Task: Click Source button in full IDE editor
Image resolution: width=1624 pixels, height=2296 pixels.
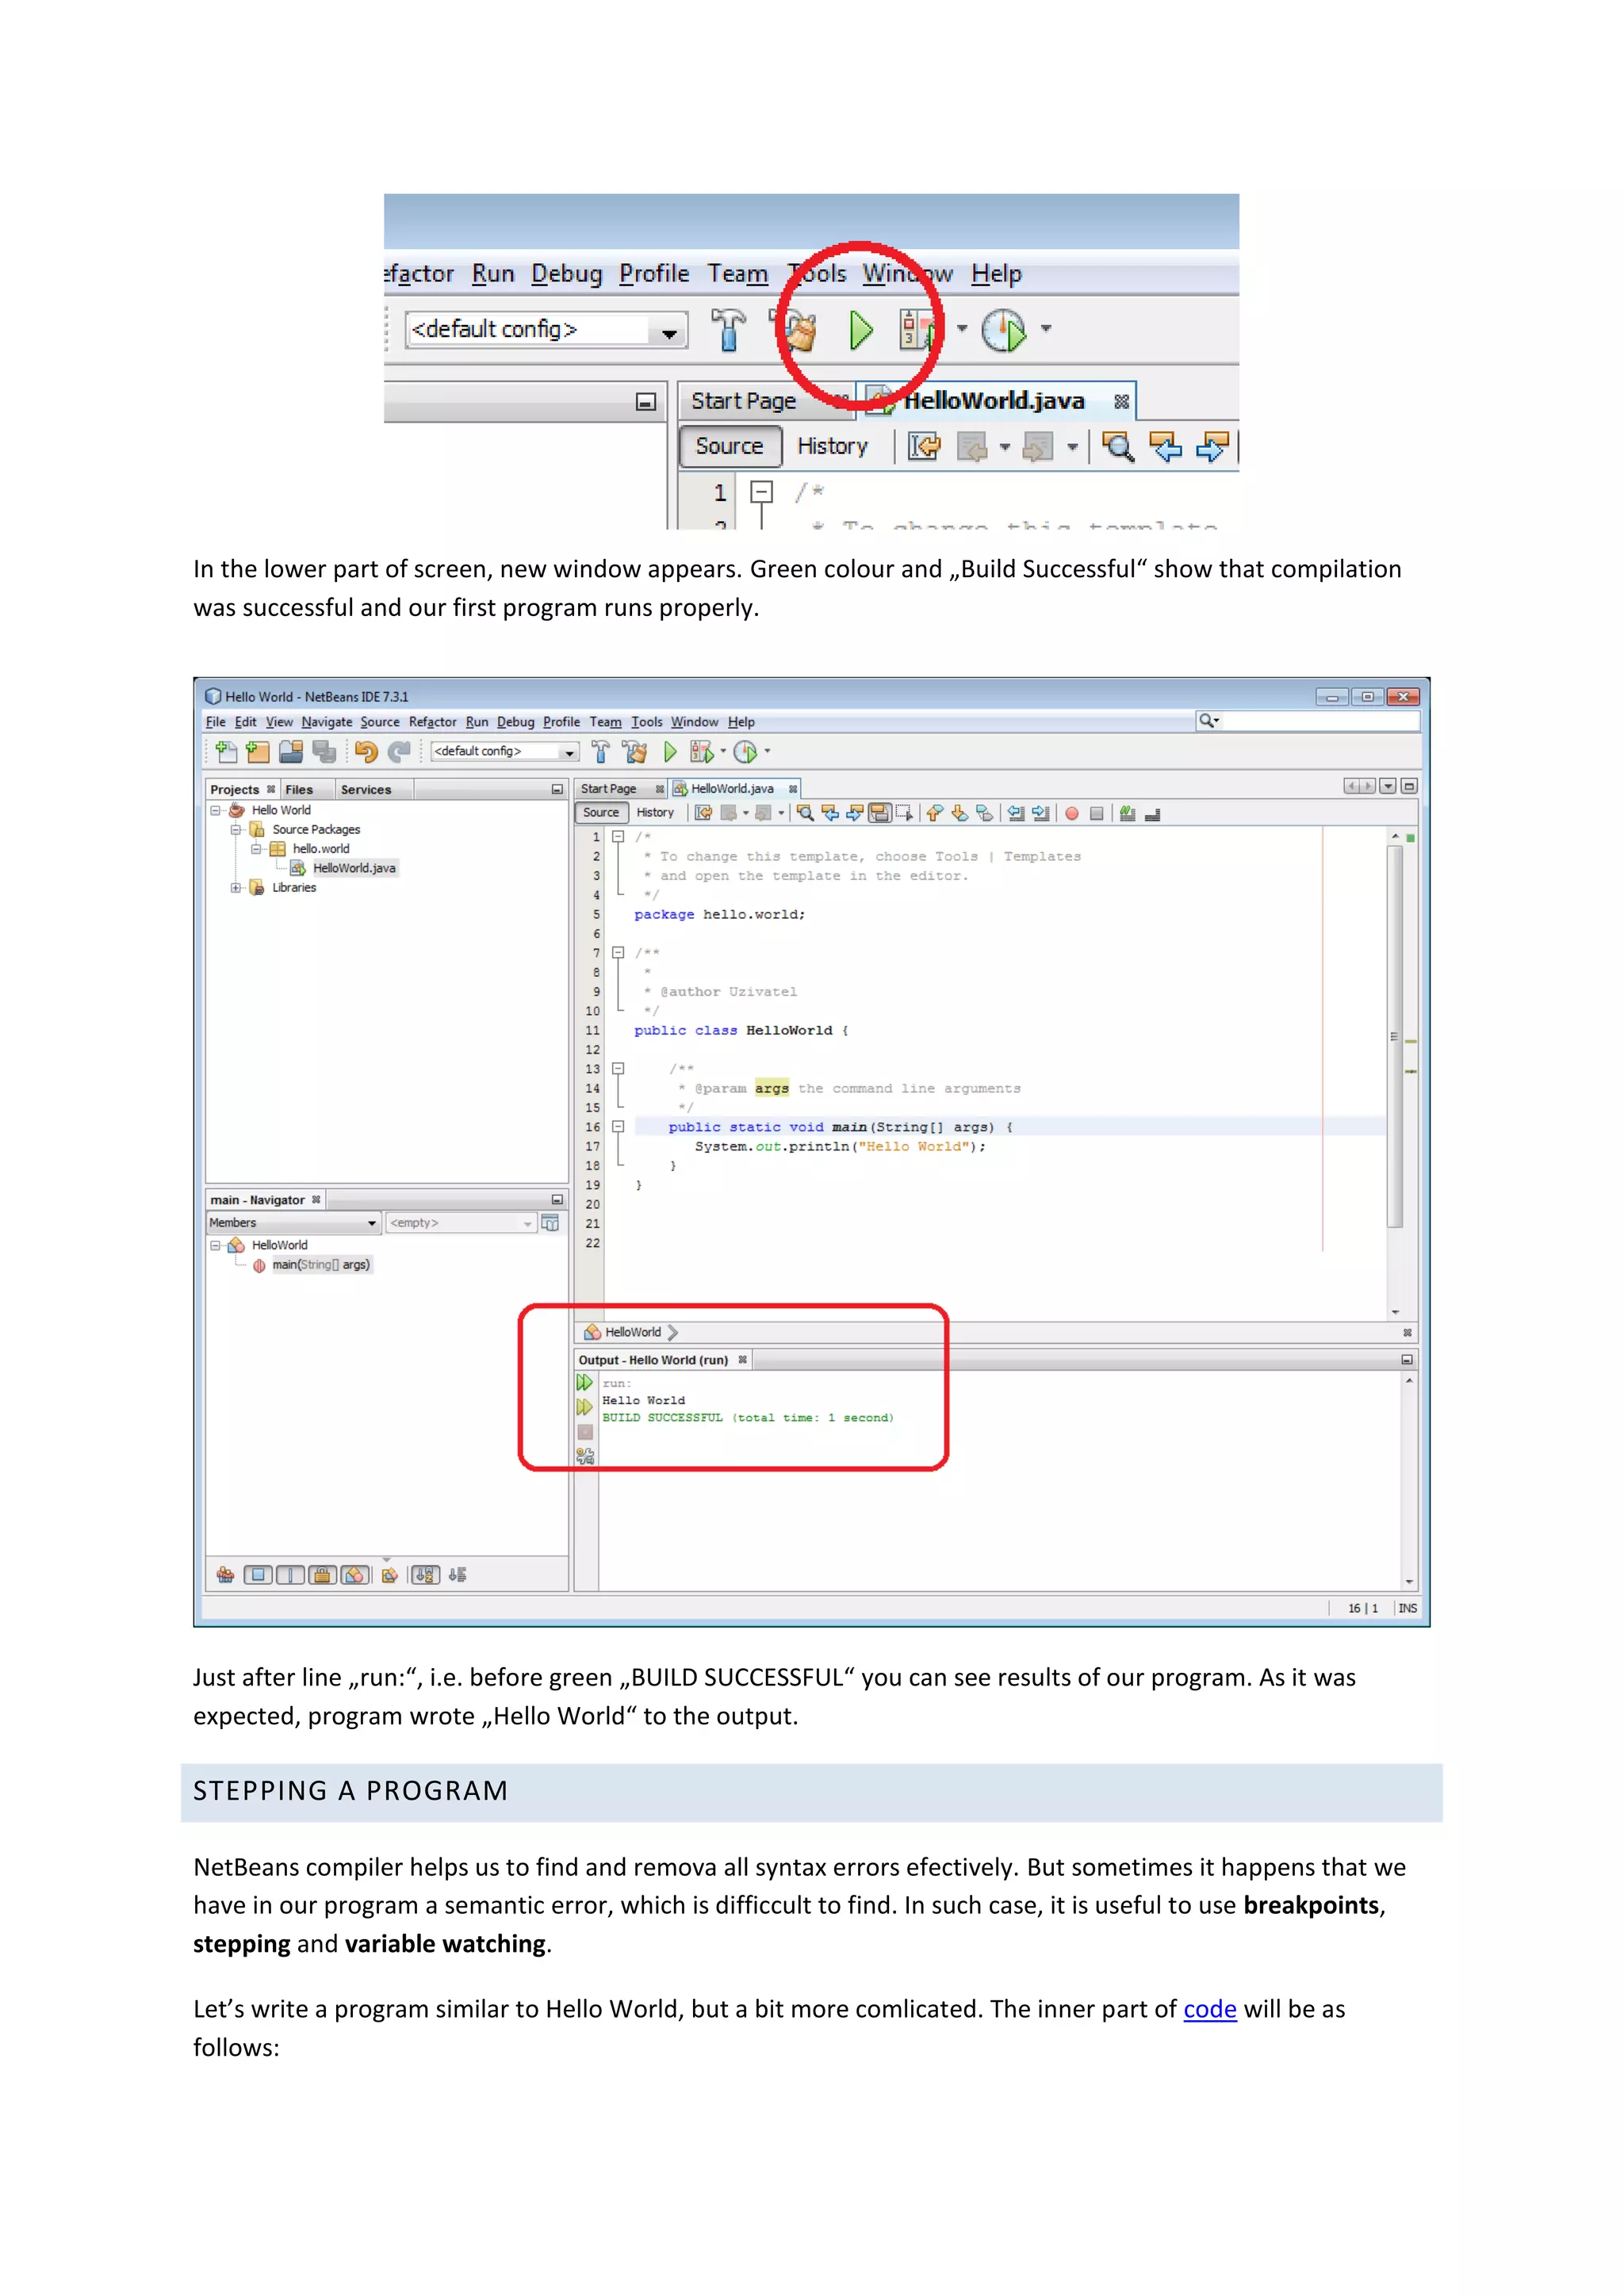Action: click(601, 813)
